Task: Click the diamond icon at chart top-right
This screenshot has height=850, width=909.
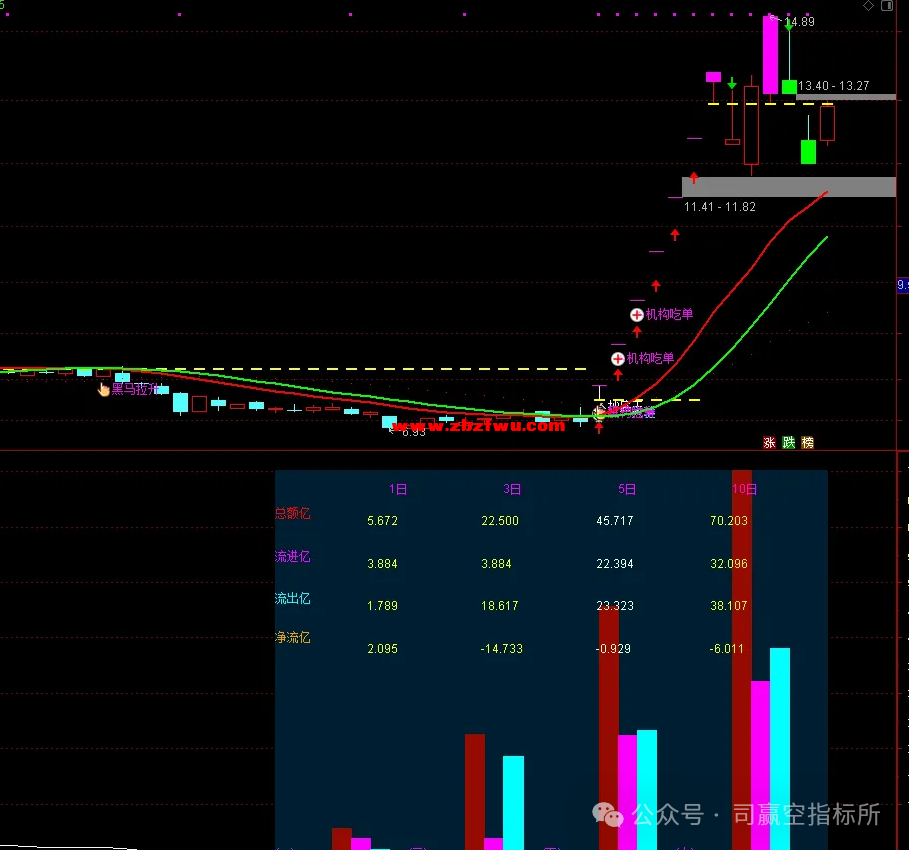Action: (868, 6)
